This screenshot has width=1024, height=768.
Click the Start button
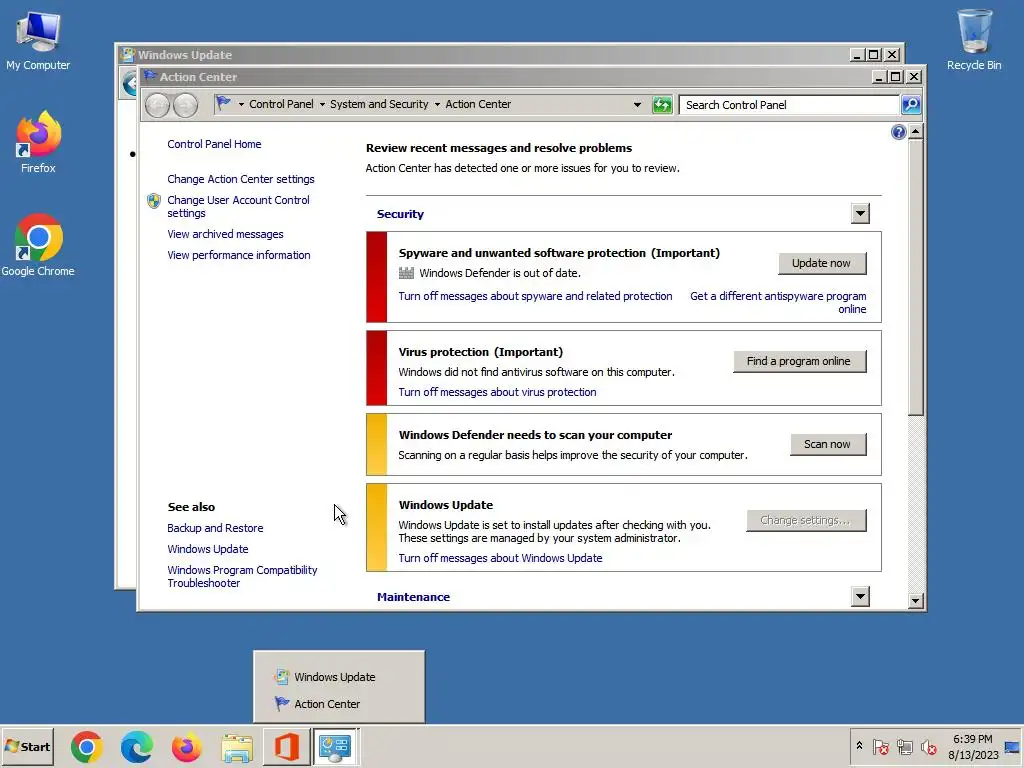[27, 746]
